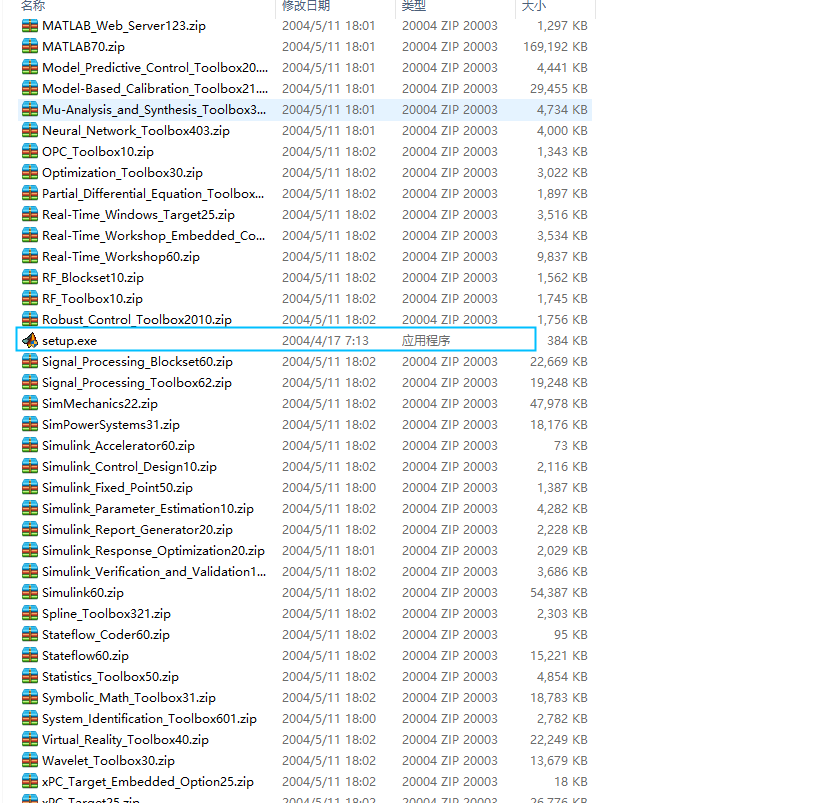The image size is (833, 803).
Task: Click the Real-Time_Workshop60.zip archive icon
Action: (x=30, y=257)
